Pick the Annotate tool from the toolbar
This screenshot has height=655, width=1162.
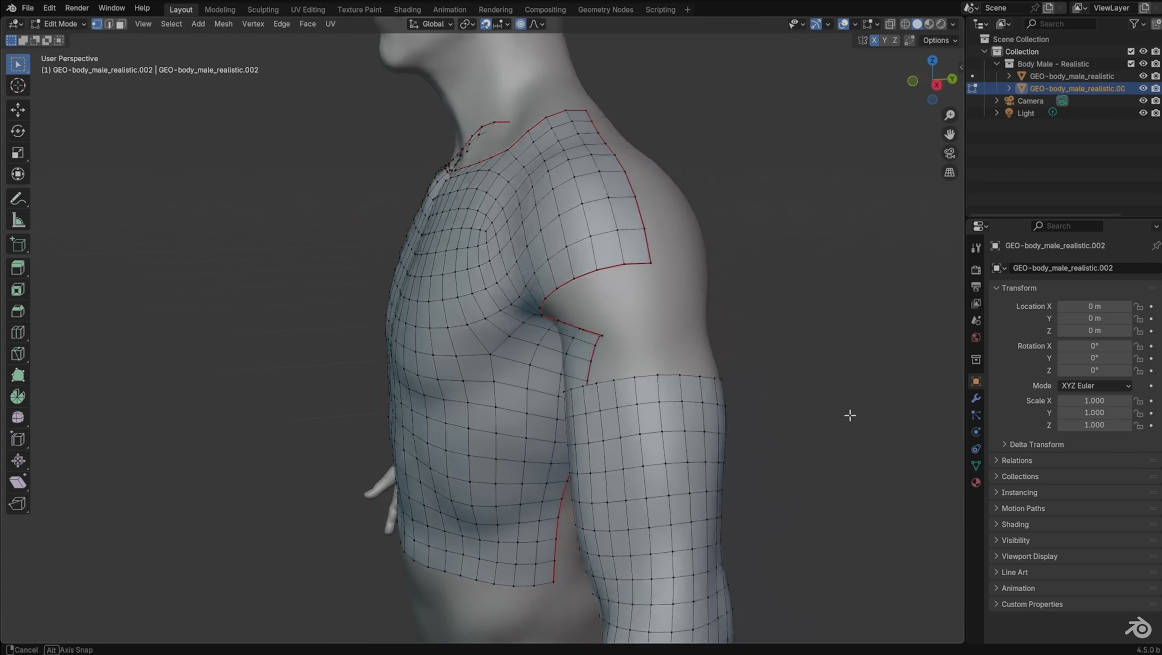click(17, 198)
